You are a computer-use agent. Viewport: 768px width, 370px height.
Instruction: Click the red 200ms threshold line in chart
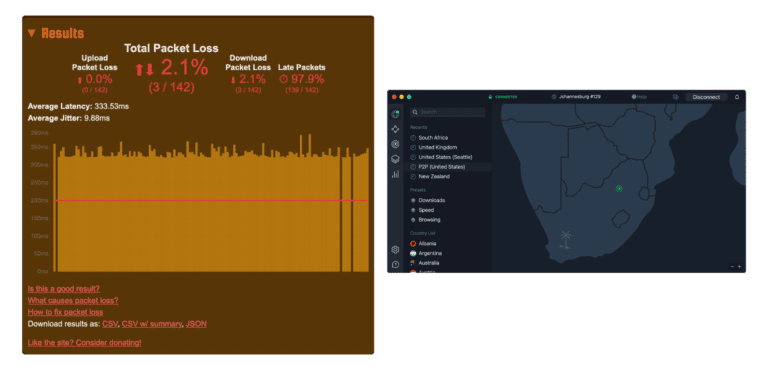[x=211, y=200]
